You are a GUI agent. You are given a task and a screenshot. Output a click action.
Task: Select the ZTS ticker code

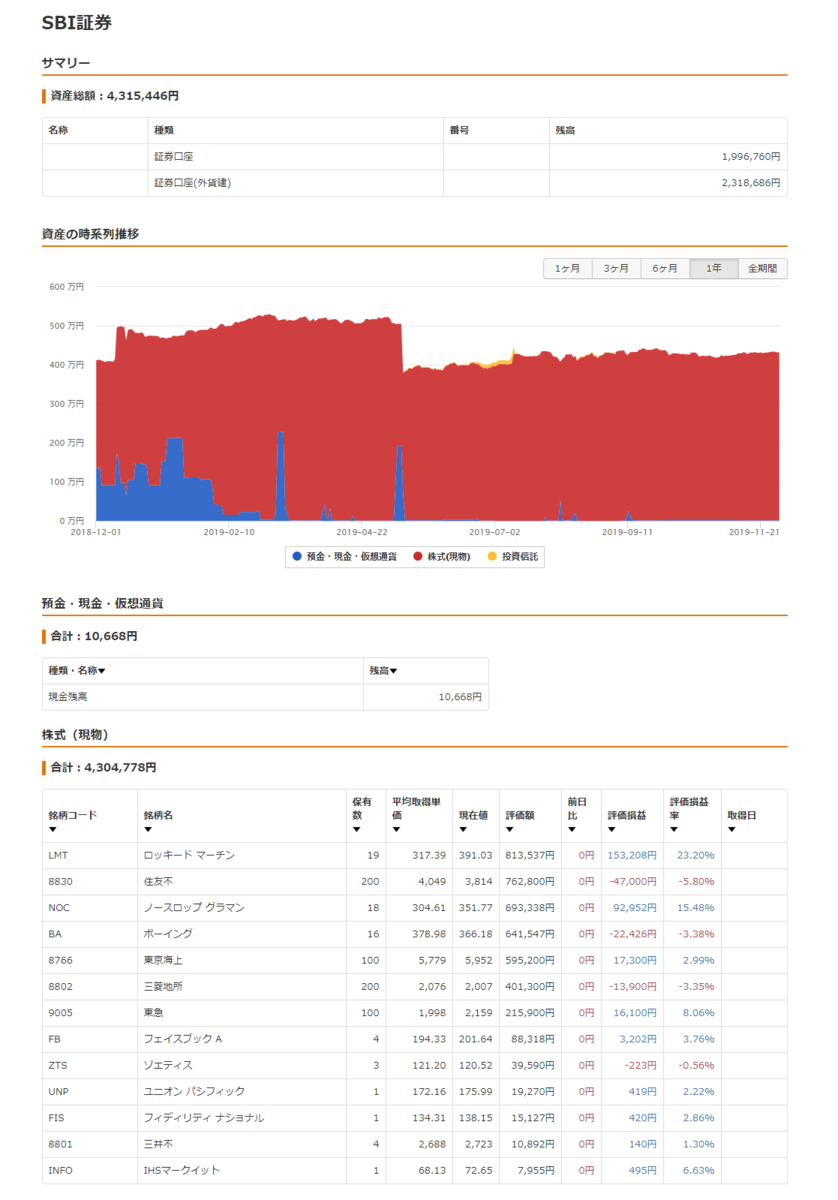click(x=57, y=1065)
